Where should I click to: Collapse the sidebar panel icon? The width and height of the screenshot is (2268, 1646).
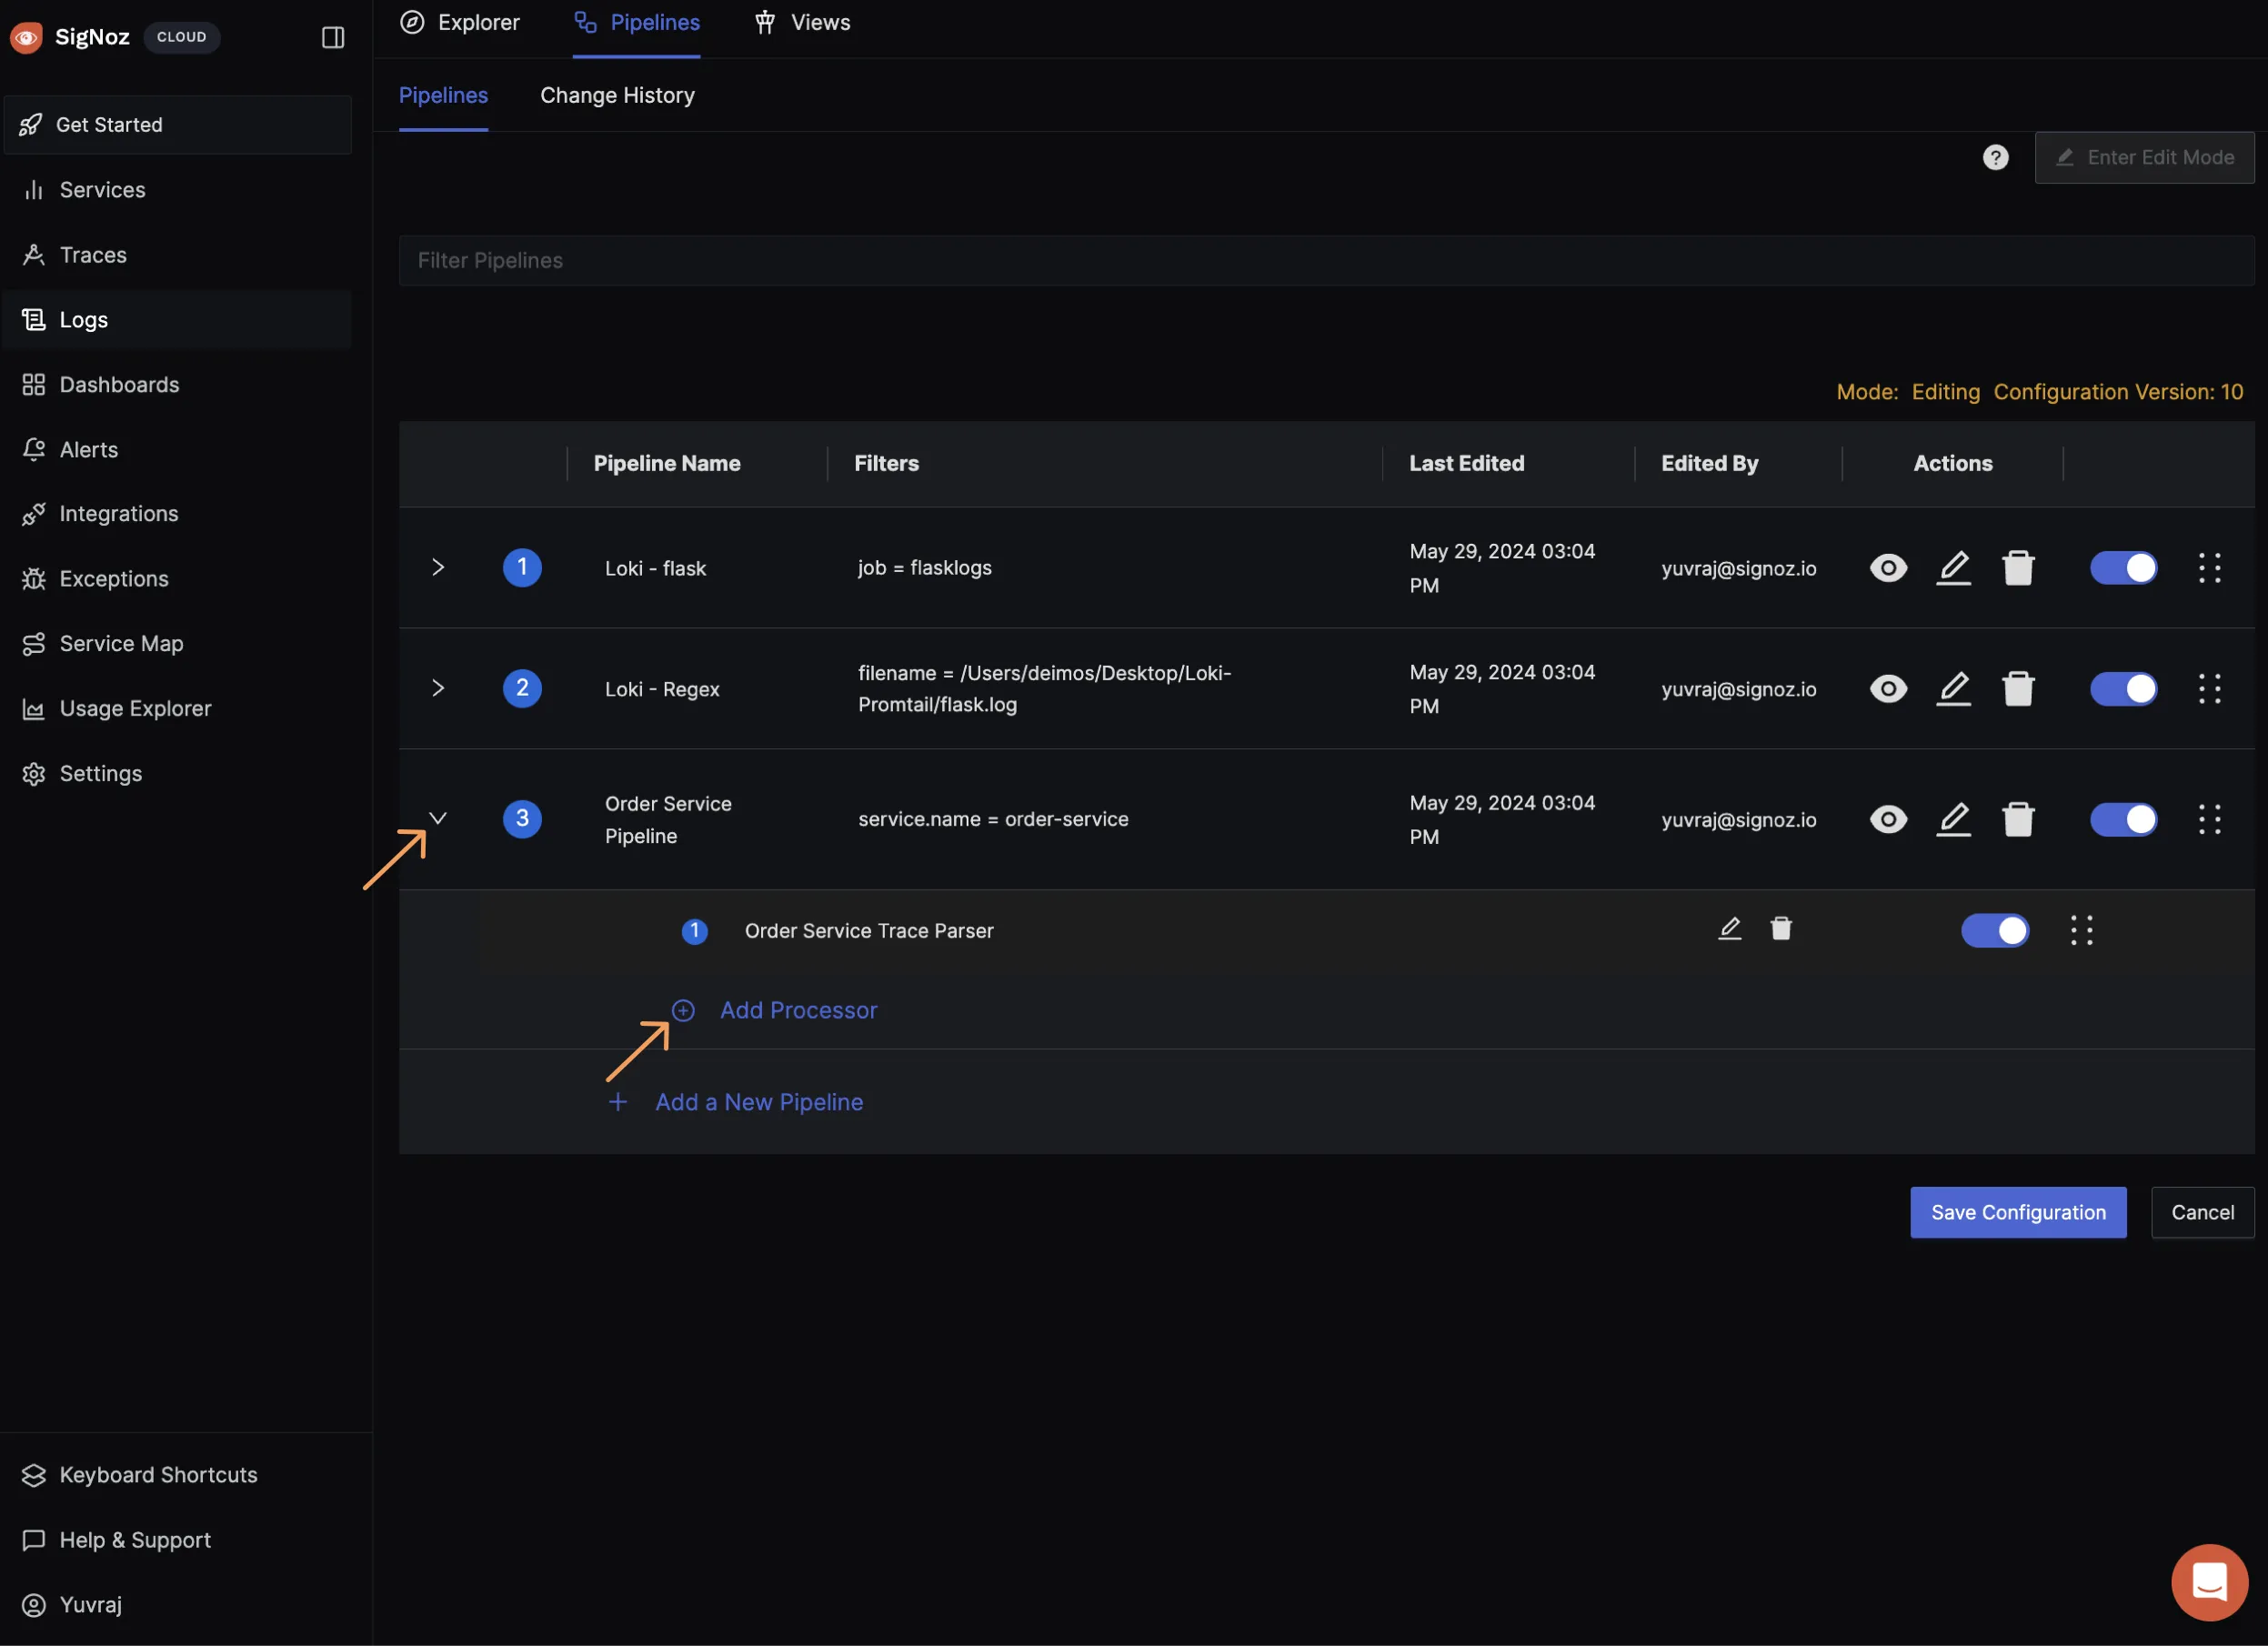333,38
